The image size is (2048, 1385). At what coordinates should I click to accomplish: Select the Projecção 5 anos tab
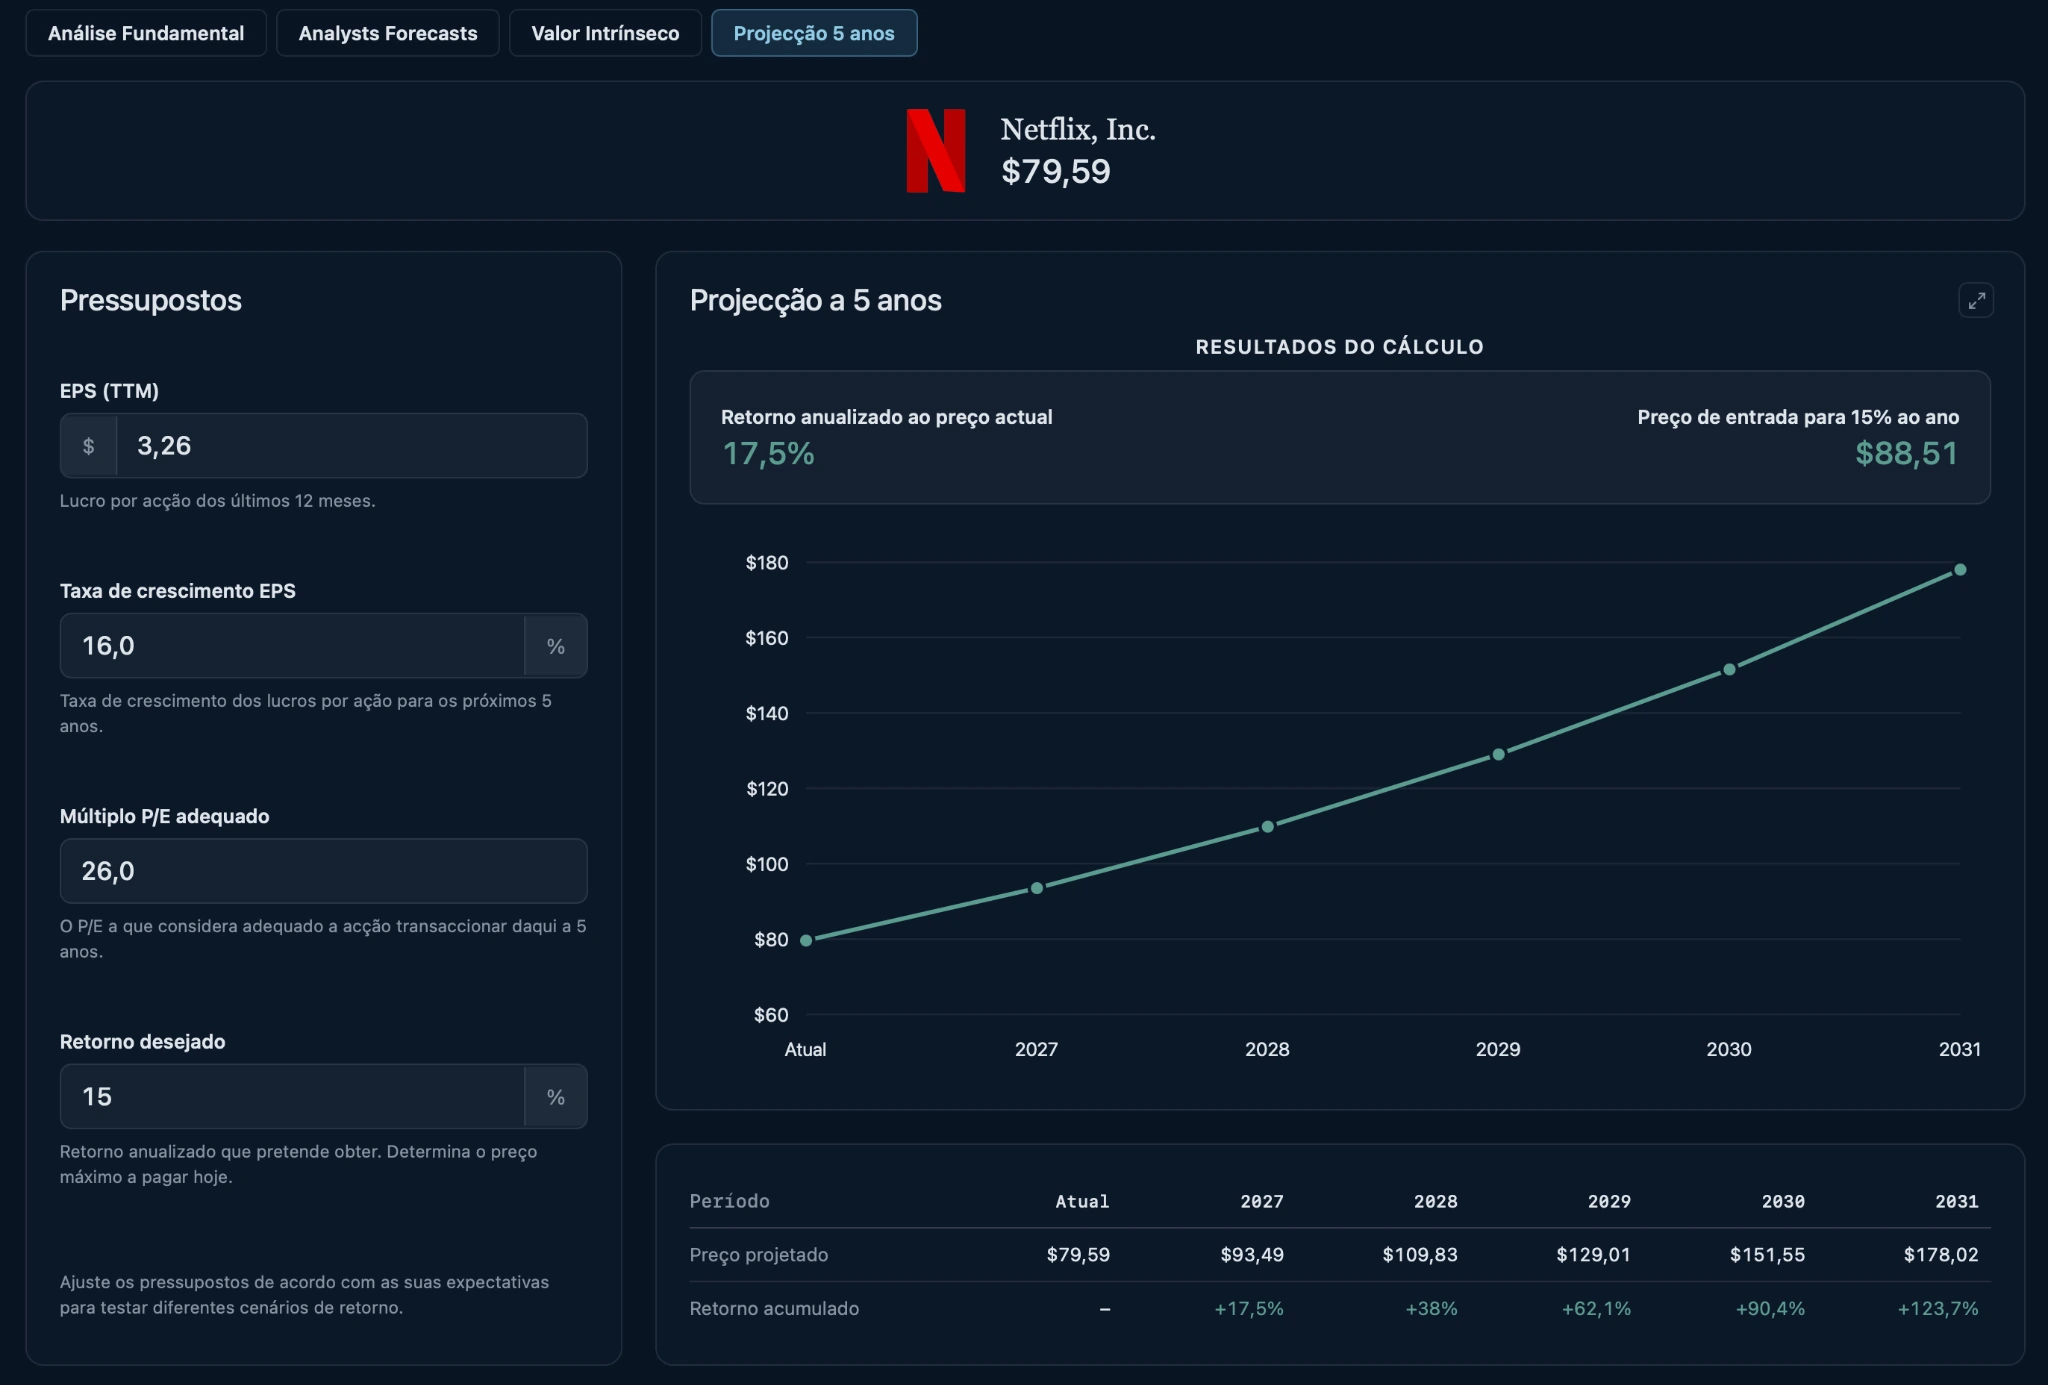814,33
